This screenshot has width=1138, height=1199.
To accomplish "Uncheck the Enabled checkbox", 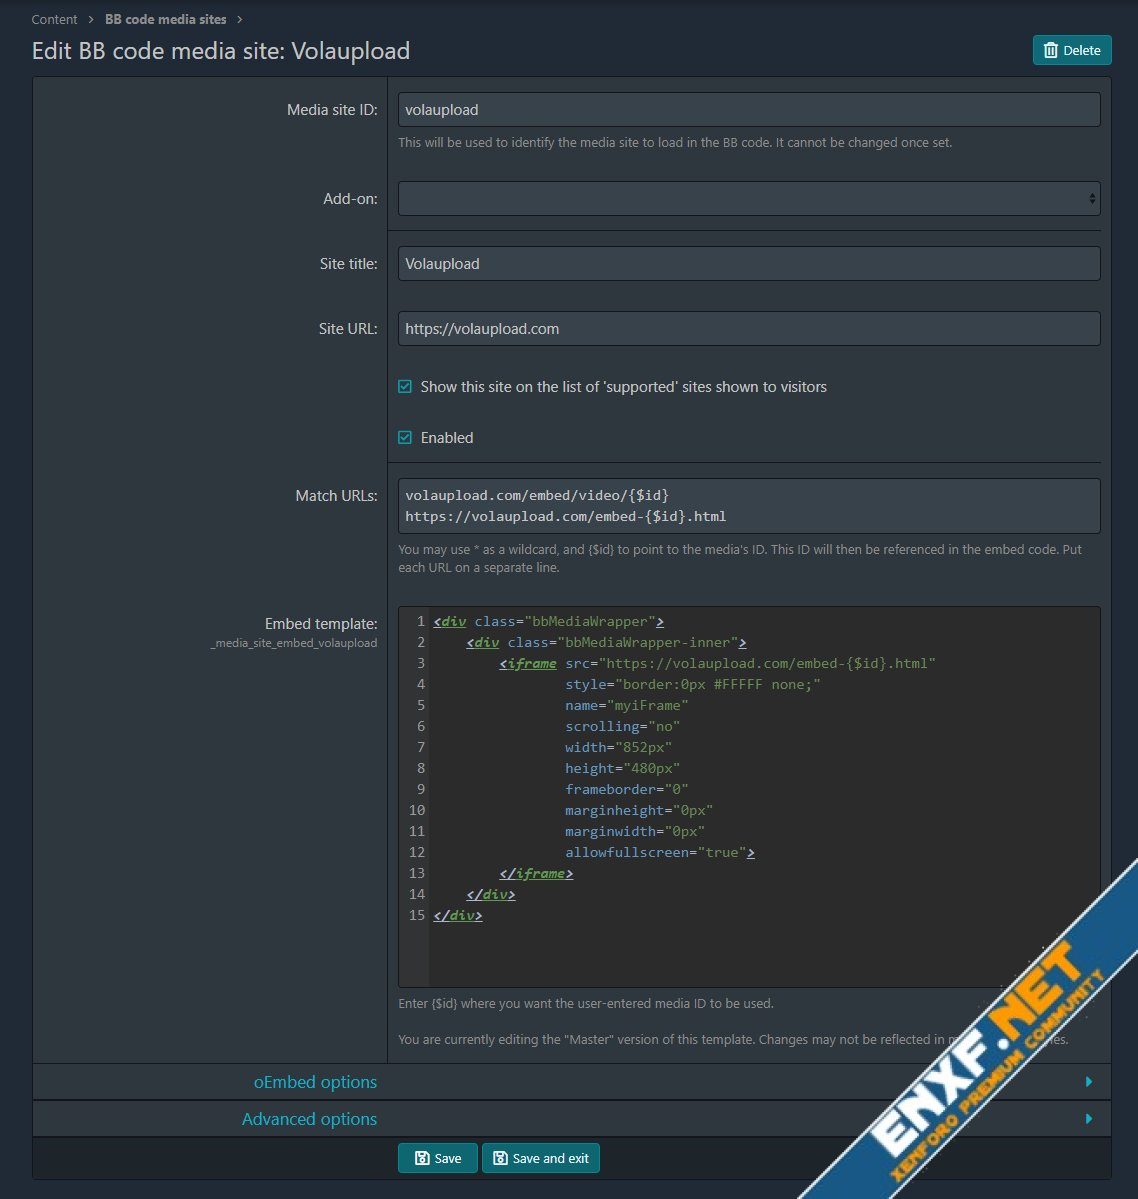I will [x=405, y=438].
